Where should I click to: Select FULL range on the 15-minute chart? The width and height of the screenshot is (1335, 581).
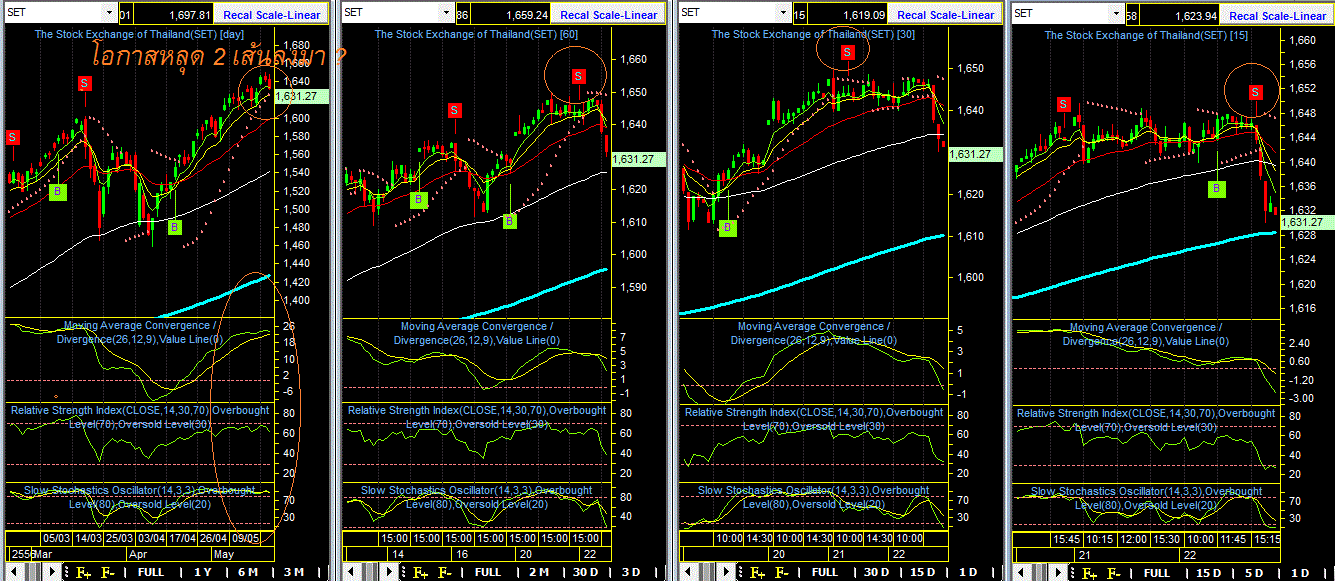[1157, 572]
